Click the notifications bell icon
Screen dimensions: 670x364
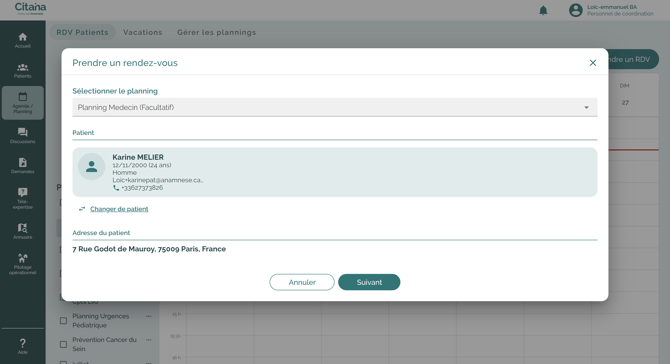click(x=543, y=10)
